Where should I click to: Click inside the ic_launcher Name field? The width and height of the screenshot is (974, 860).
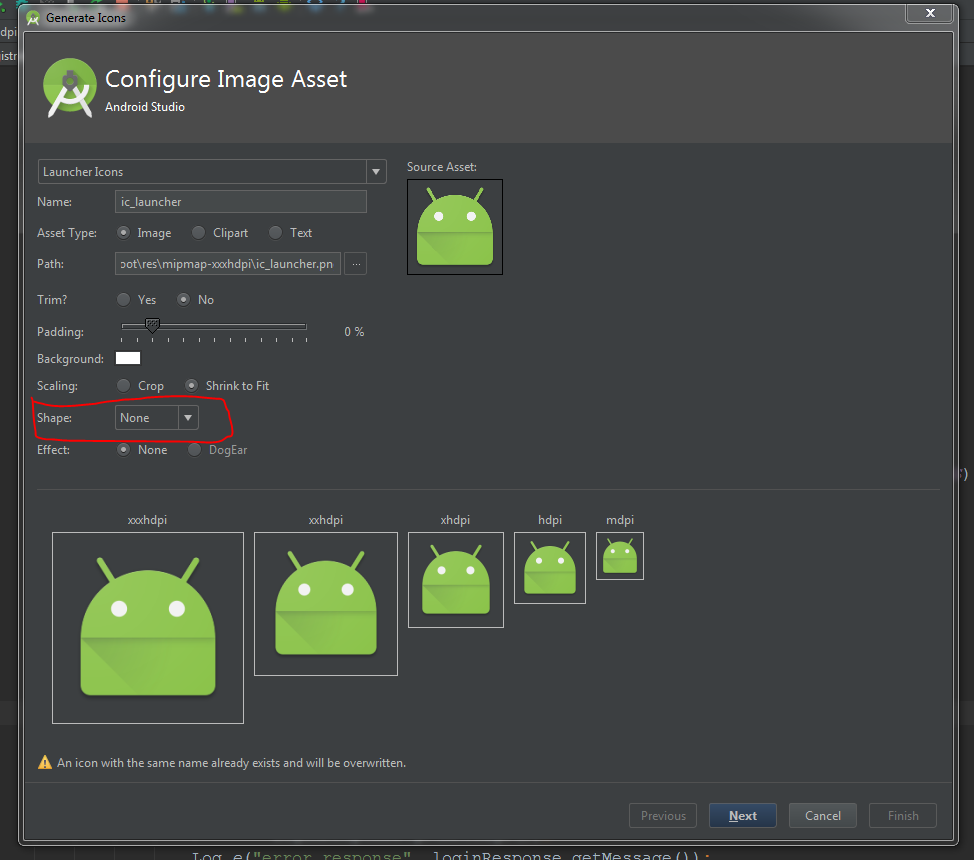pos(240,201)
